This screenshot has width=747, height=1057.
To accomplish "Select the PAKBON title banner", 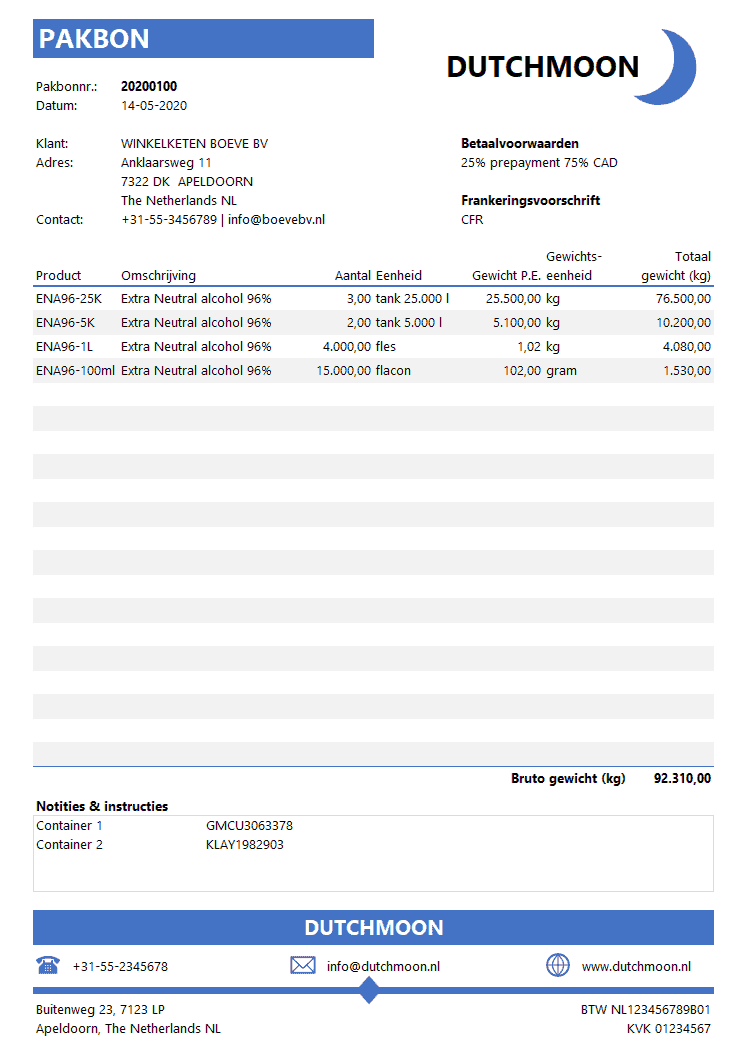I will pyautogui.click(x=204, y=39).
